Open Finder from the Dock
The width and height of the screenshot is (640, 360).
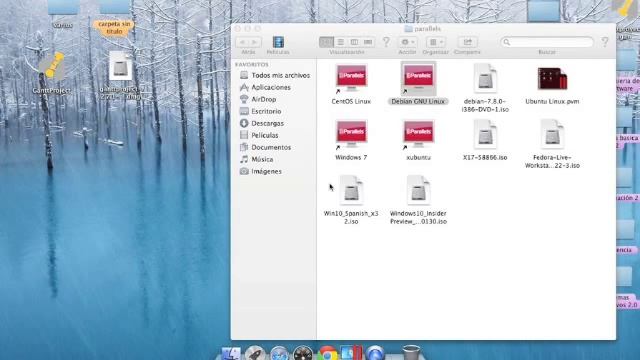[231, 353]
